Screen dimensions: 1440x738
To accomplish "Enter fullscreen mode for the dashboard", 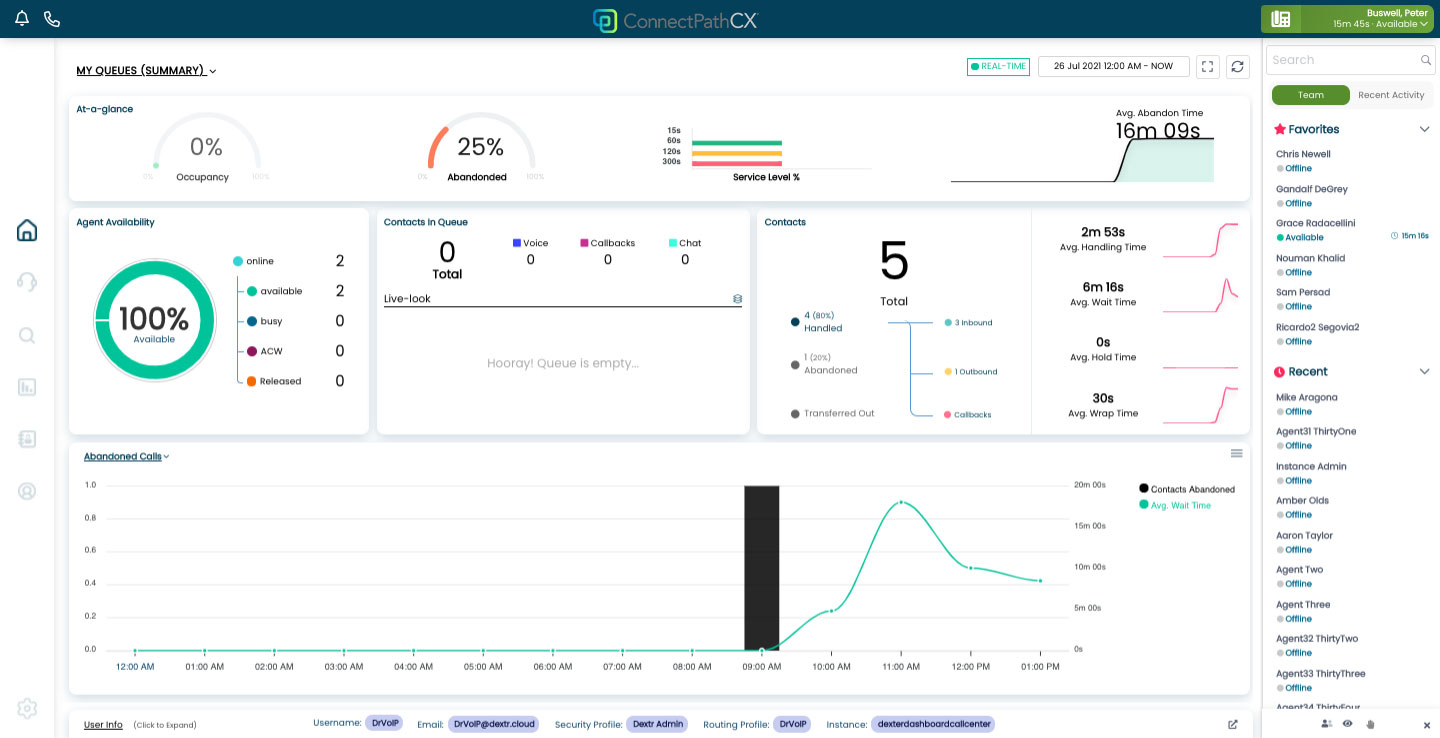I will tap(1208, 66).
